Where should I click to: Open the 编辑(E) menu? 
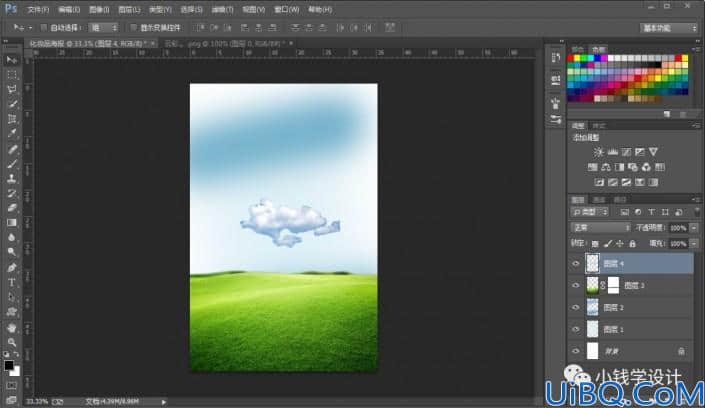[x=69, y=9]
